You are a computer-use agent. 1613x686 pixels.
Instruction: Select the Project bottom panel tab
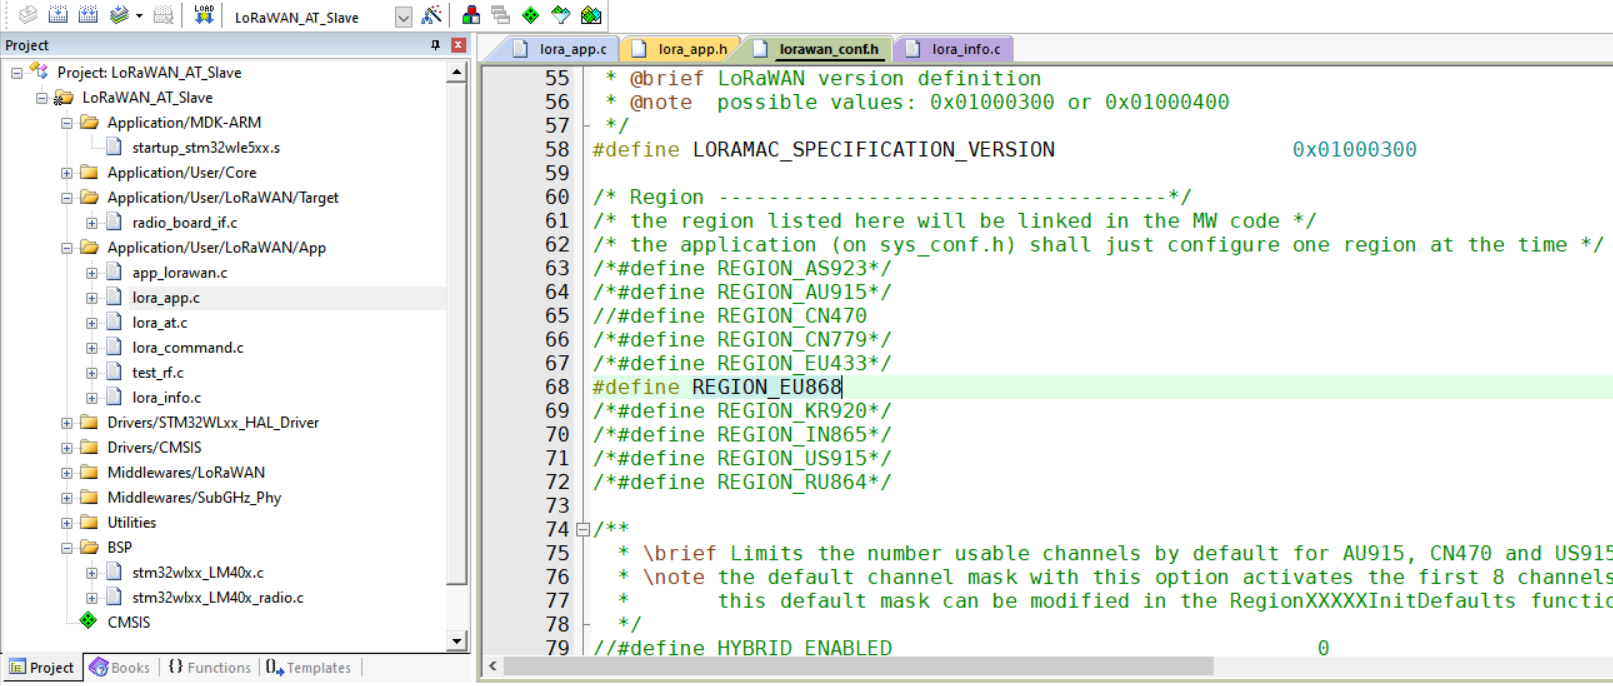(x=42, y=667)
